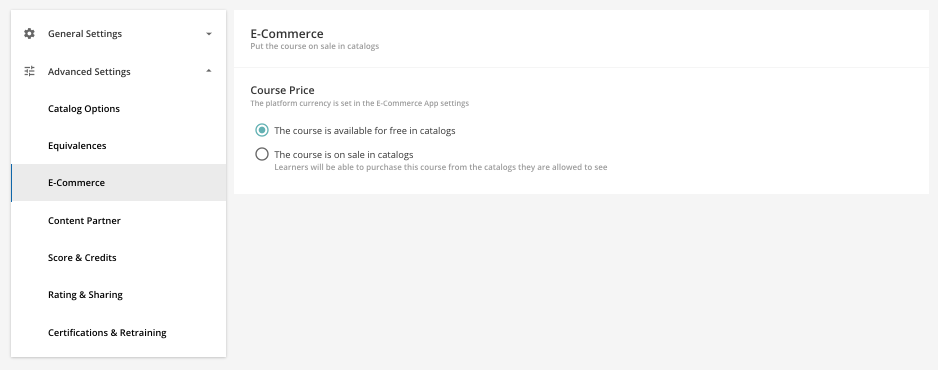938x370 pixels.
Task: Choose the on sale in catalogs radio button
Action: tap(261, 154)
